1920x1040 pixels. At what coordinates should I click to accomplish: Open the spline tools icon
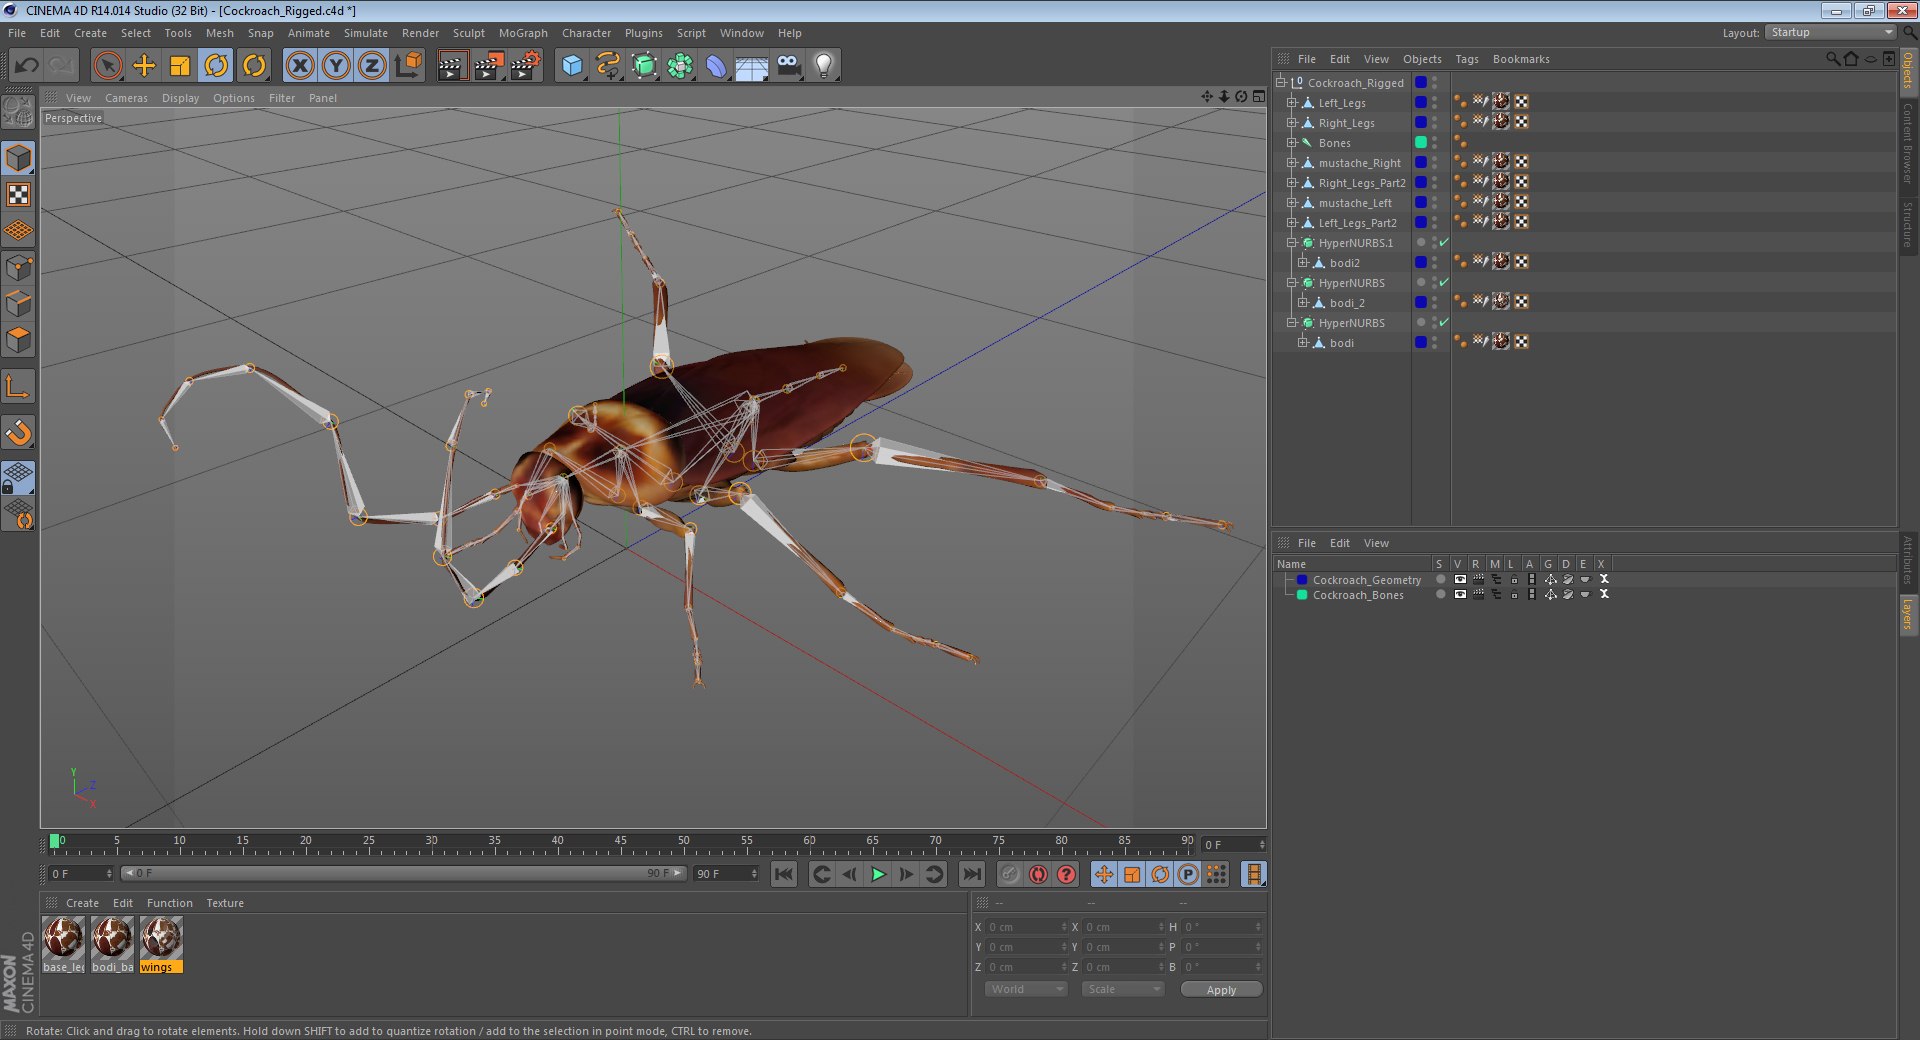click(608, 66)
